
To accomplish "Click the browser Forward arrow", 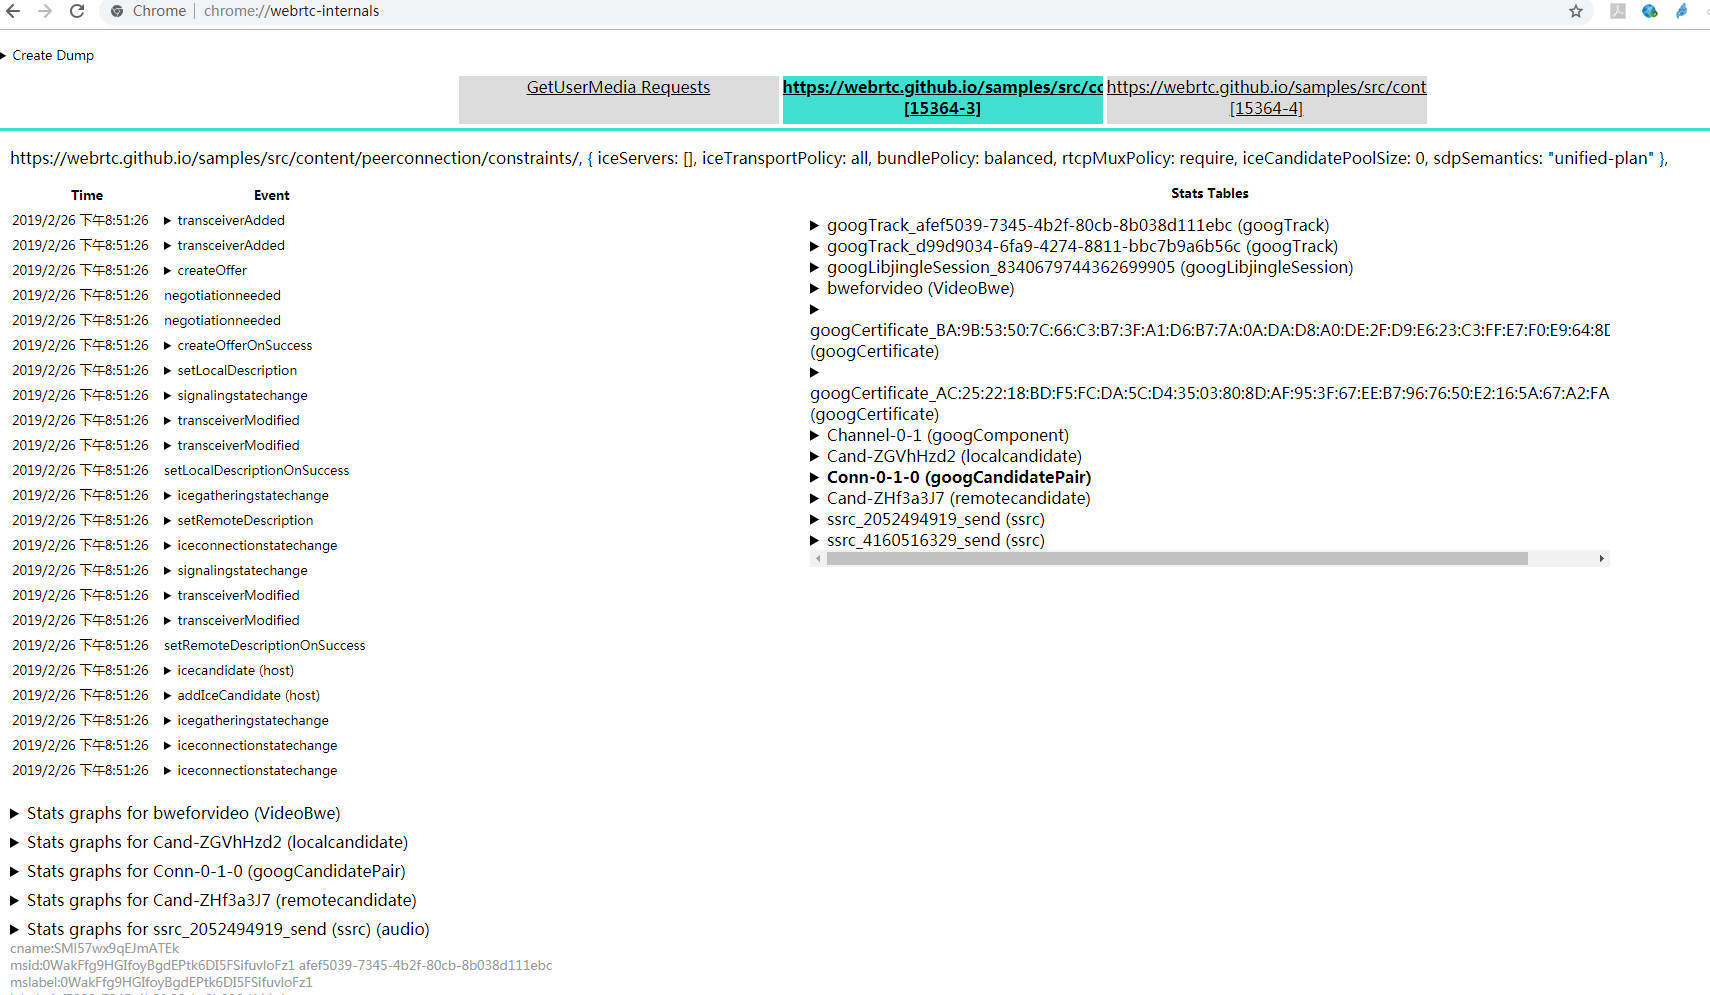I will coord(45,11).
